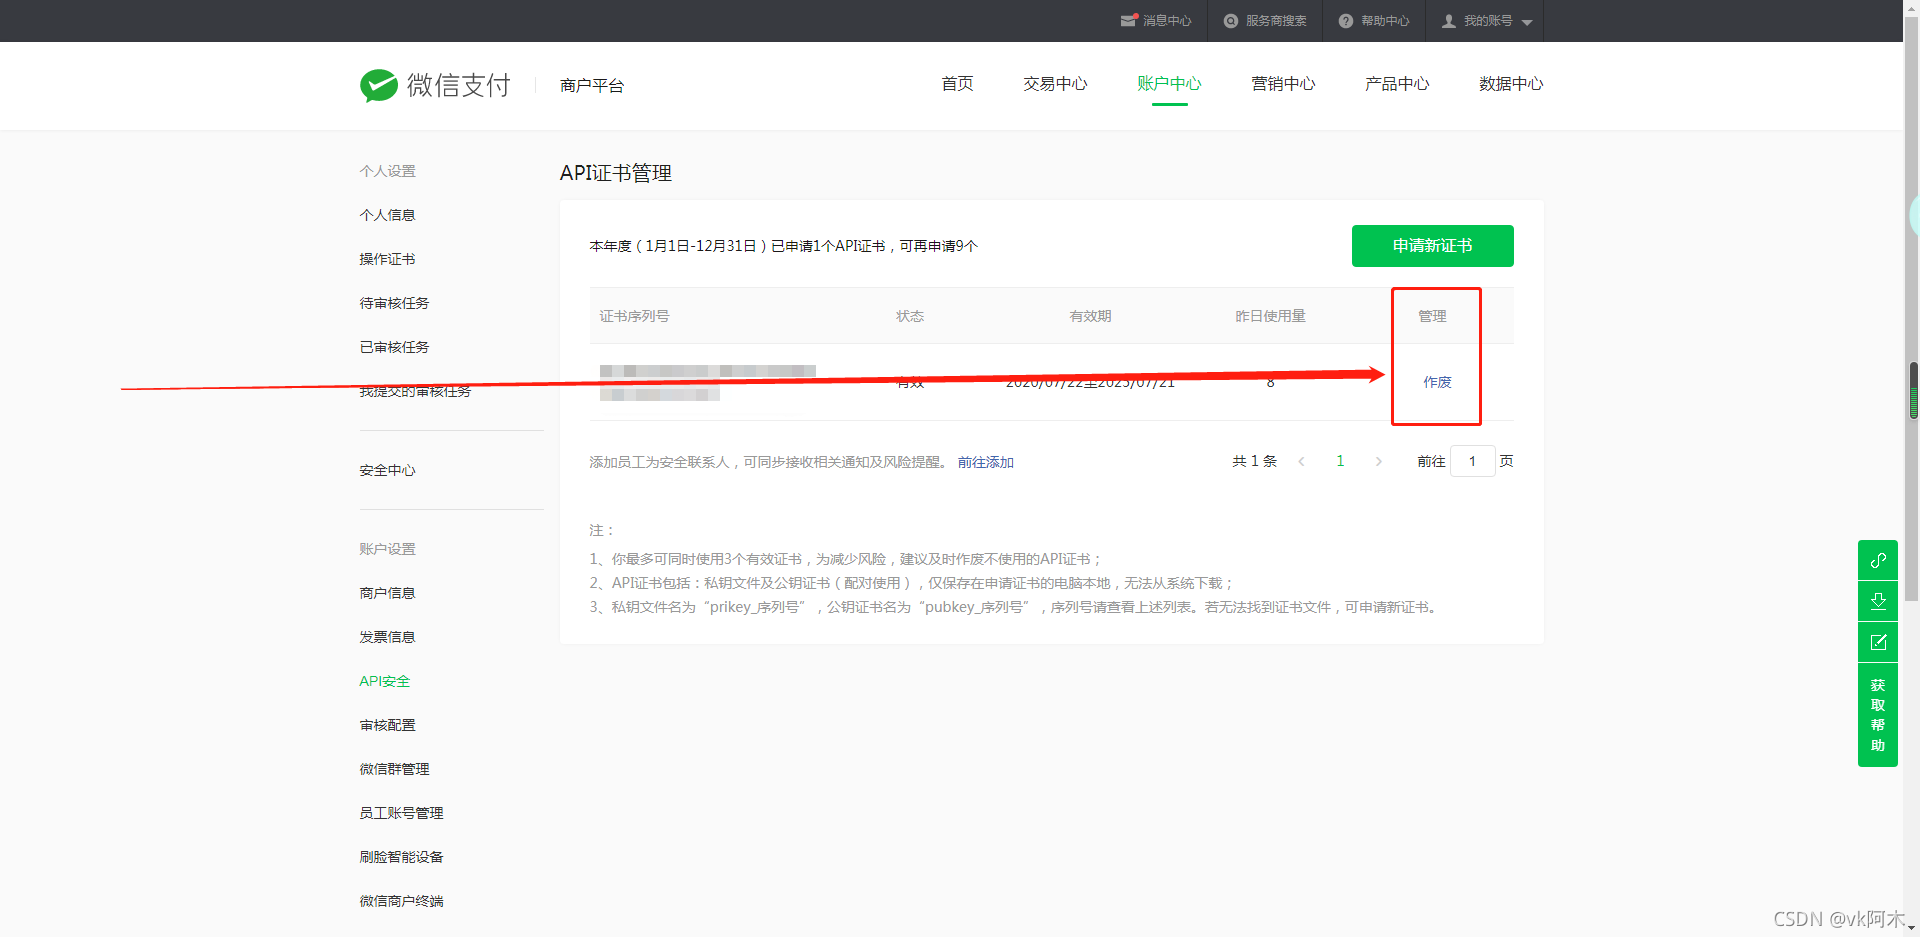Go to the previous page arrow
This screenshot has height=937, width=1920.
1301,461
